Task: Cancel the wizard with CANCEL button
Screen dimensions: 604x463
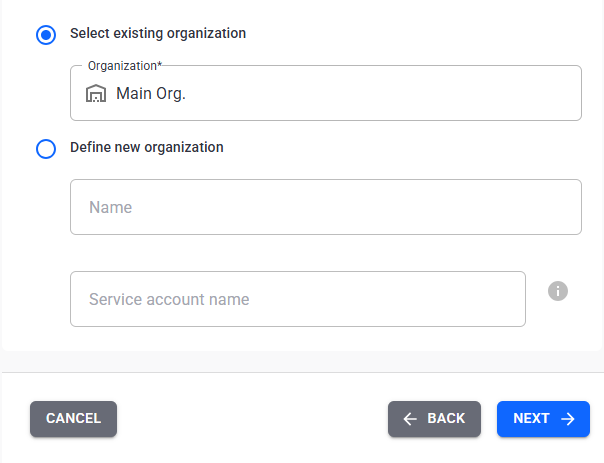Action: 74,419
